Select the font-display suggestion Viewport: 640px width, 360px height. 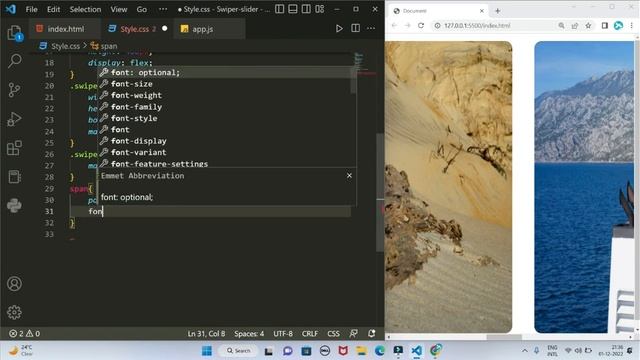(227, 141)
